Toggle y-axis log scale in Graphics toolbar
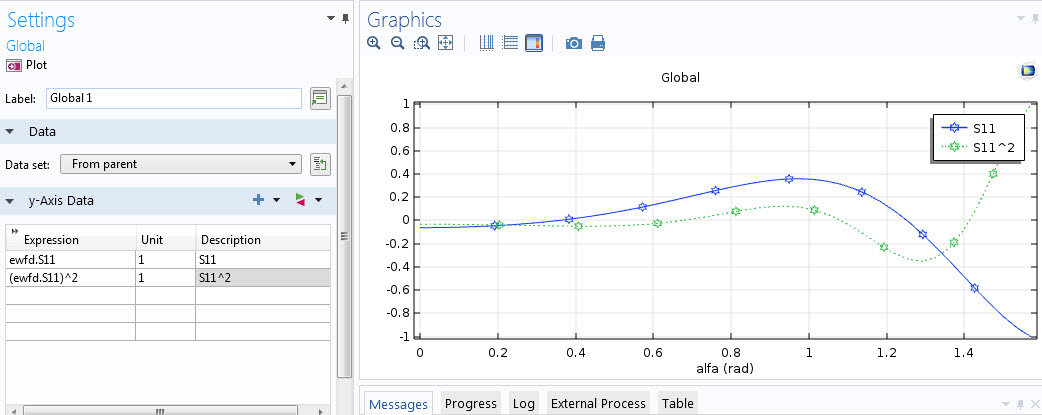1042x415 pixels. (510, 43)
